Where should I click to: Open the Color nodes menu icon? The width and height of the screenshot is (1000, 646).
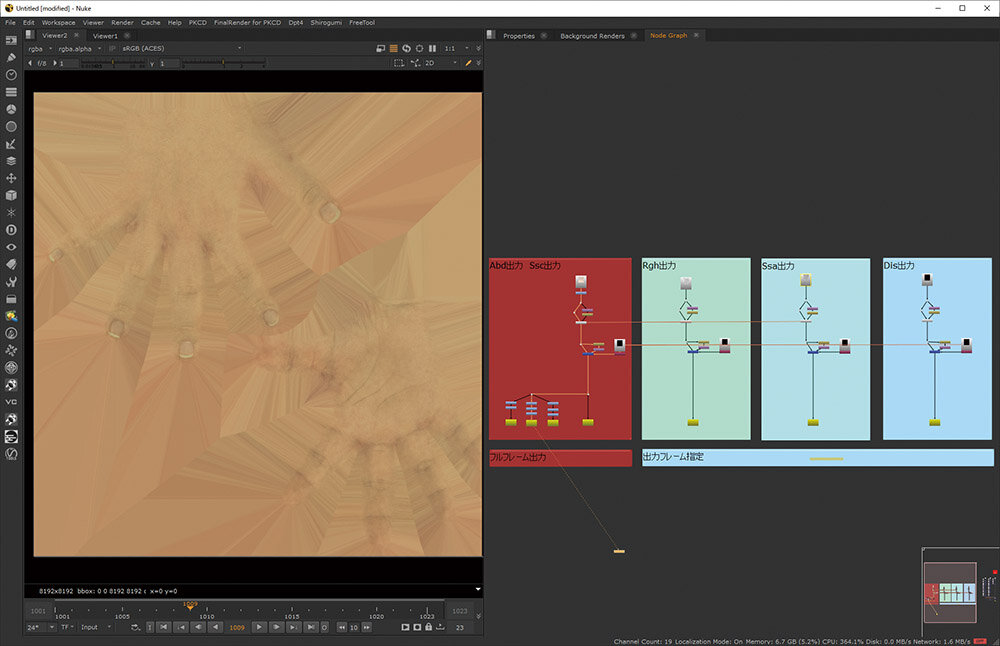tap(11, 109)
